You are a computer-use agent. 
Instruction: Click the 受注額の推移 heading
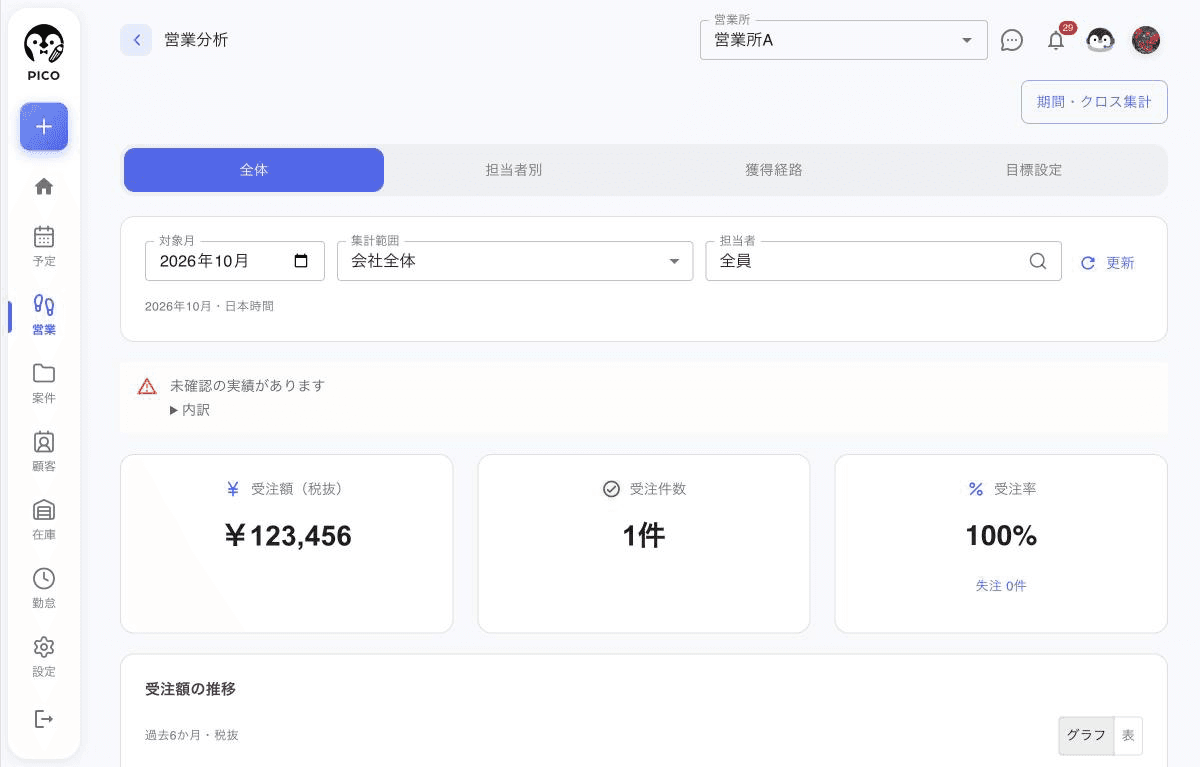[x=190, y=689]
